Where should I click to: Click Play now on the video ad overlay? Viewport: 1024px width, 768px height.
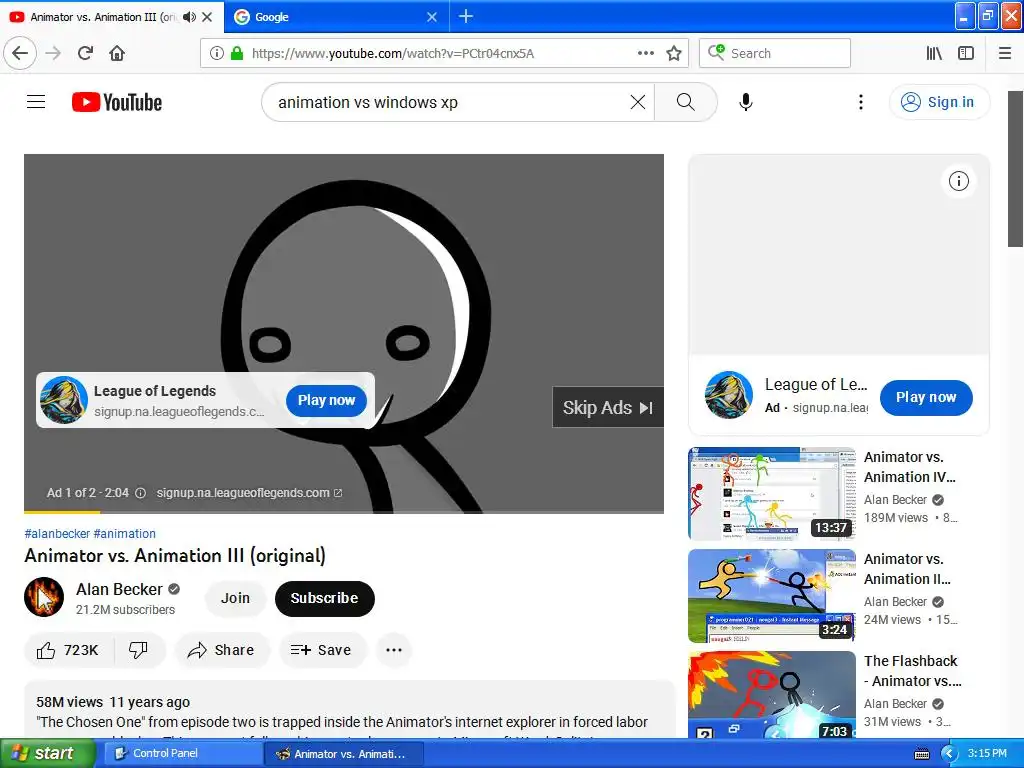tap(327, 400)
